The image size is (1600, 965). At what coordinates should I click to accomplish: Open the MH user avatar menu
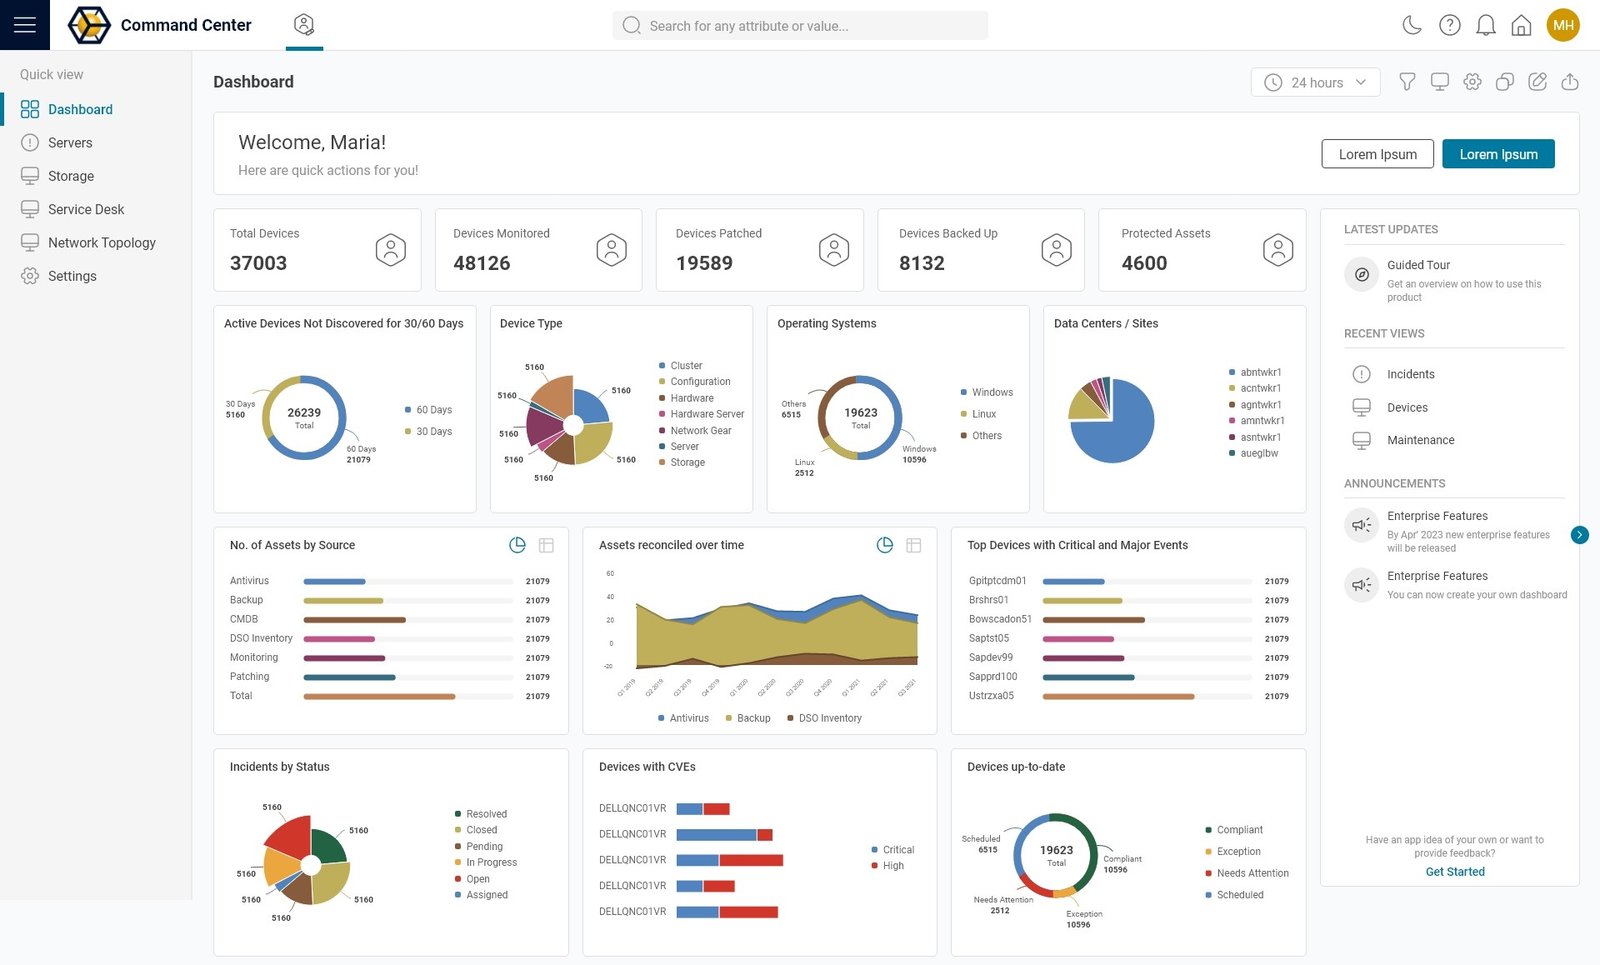[1563, 25]
